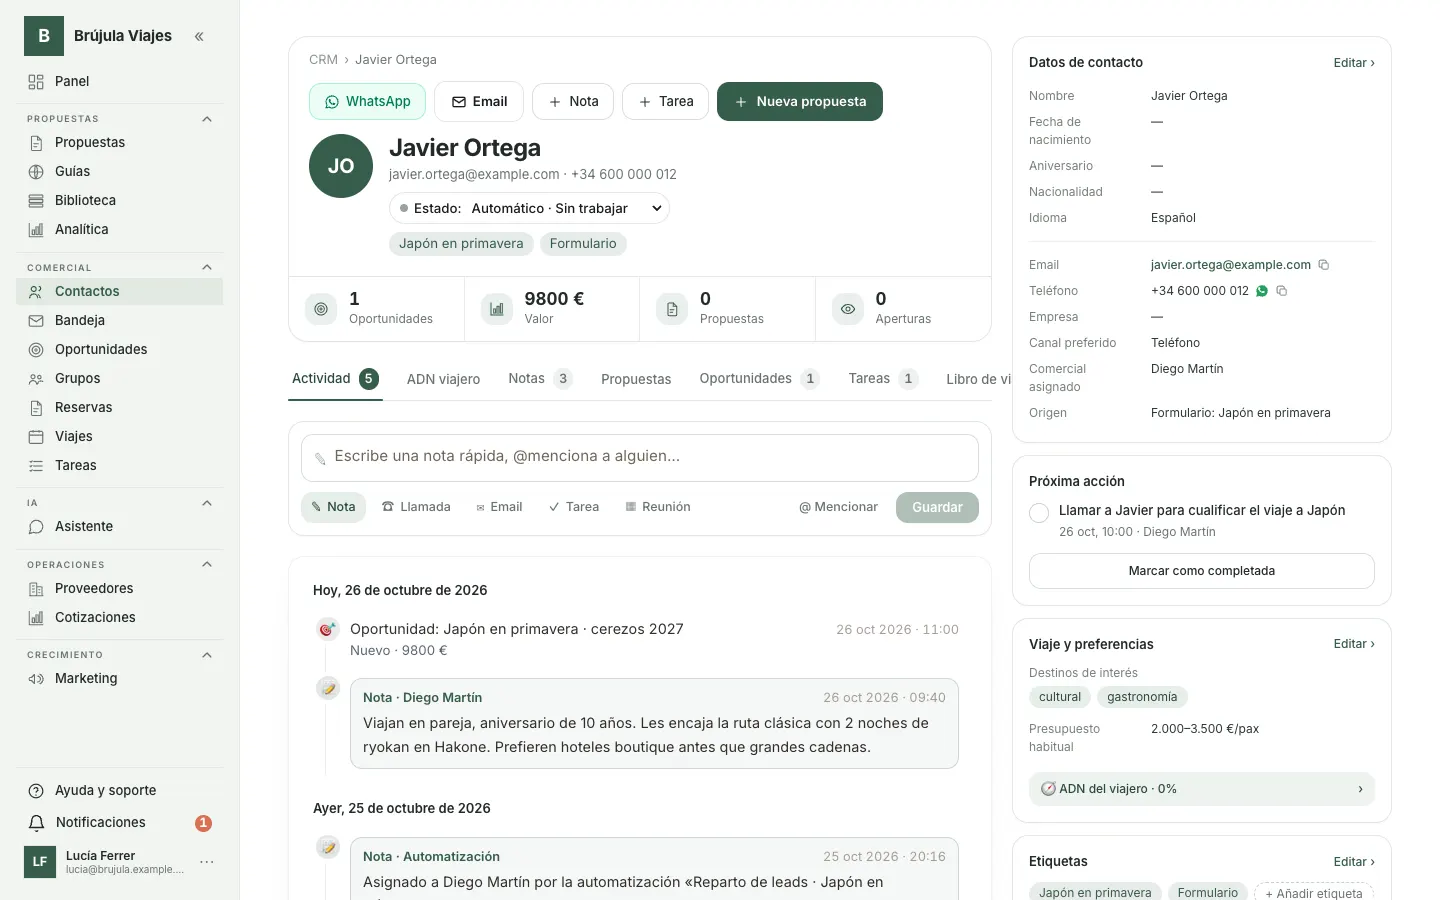Collapse the Crecimiento sidebar section
Image resolution: width=1440 pixels, height=900 pixels.
coord(207,655)
